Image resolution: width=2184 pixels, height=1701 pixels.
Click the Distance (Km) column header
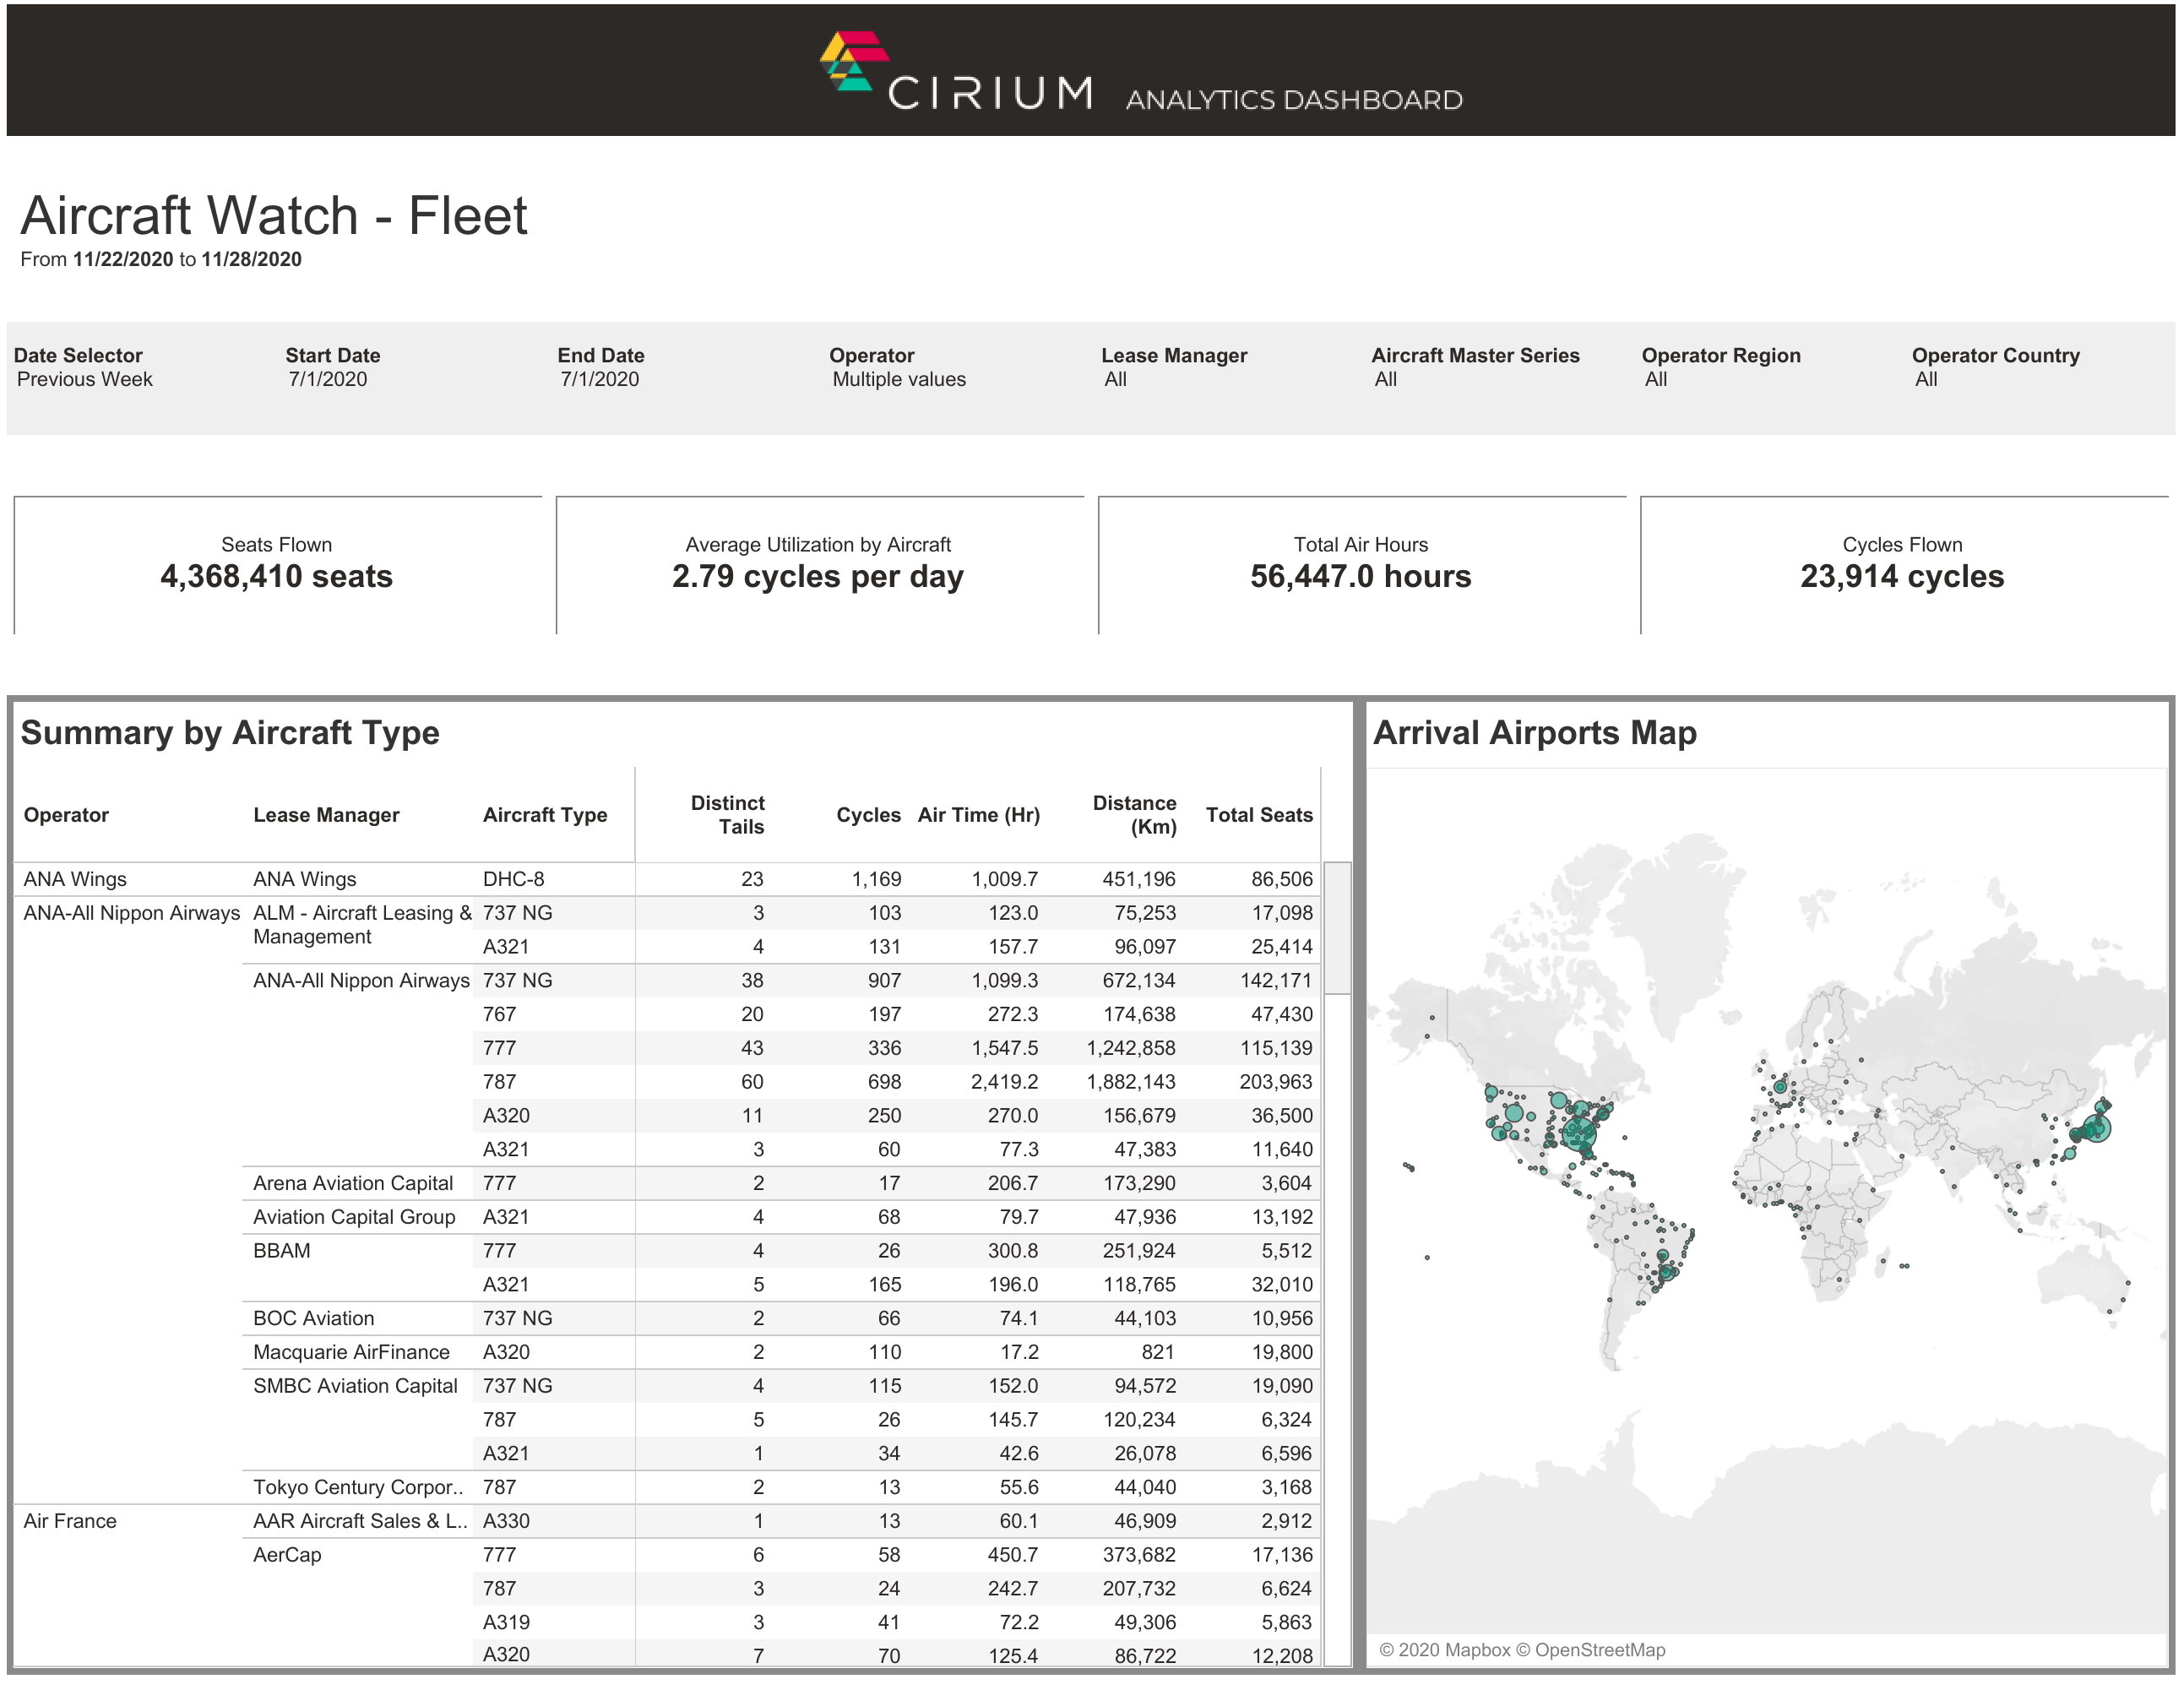(1134, 815)
